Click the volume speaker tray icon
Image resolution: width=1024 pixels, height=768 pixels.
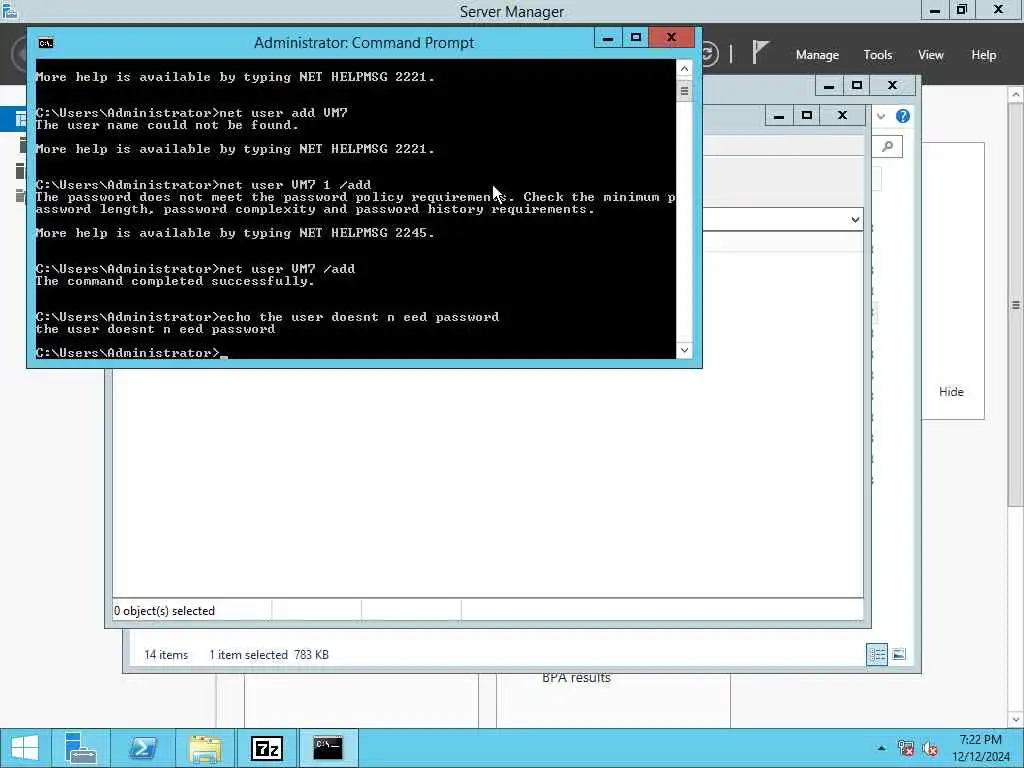(x=930, y=748)
